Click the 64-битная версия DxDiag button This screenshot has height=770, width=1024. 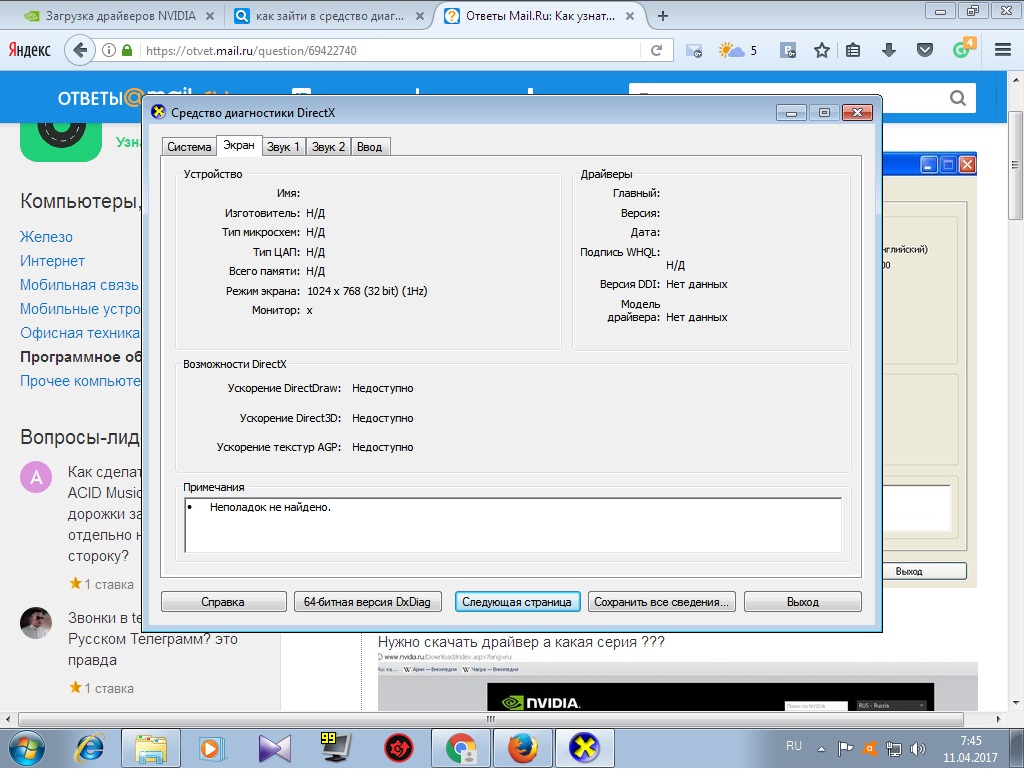[367, 602]
